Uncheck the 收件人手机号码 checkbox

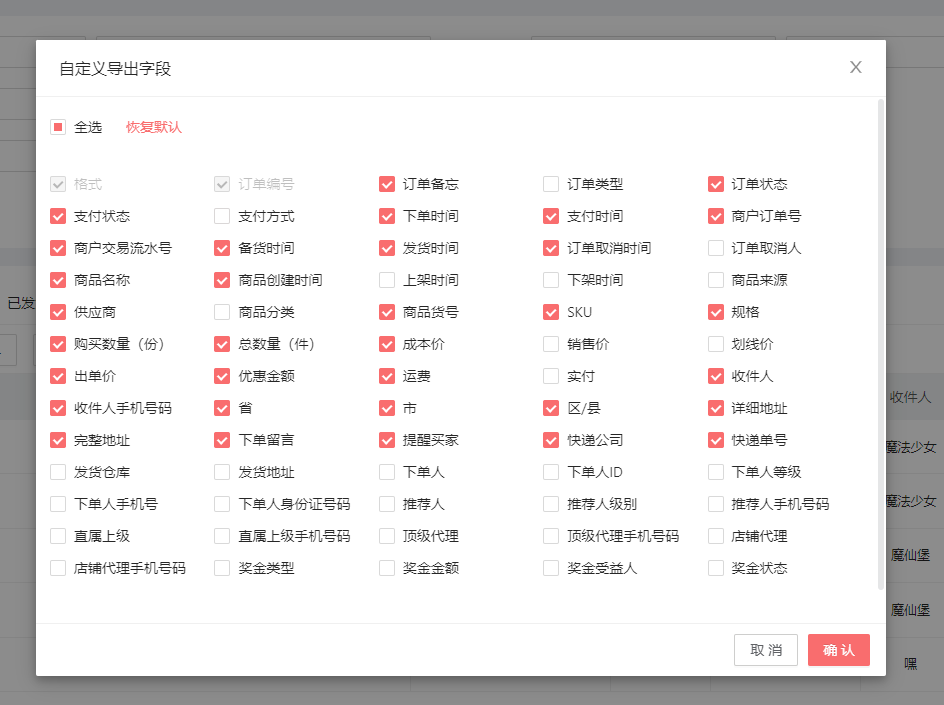[58, 408]
